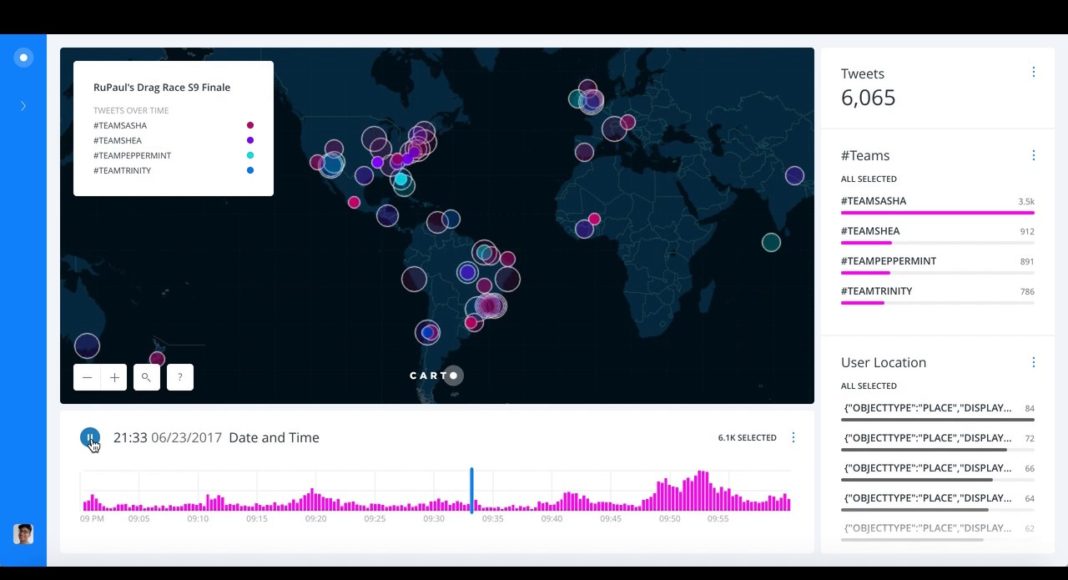Click the "TWEETS OVER TIME" legend subtitle

click(131, 110)
